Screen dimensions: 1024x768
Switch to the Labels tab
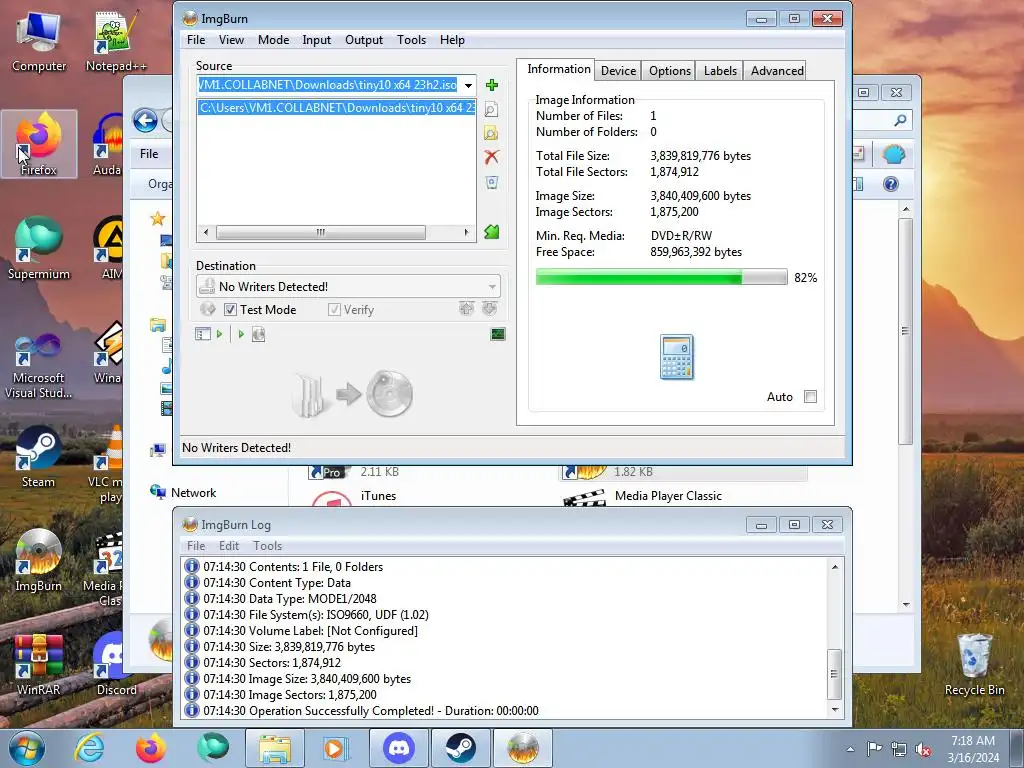pyautogui.click(x=720, y=71)
